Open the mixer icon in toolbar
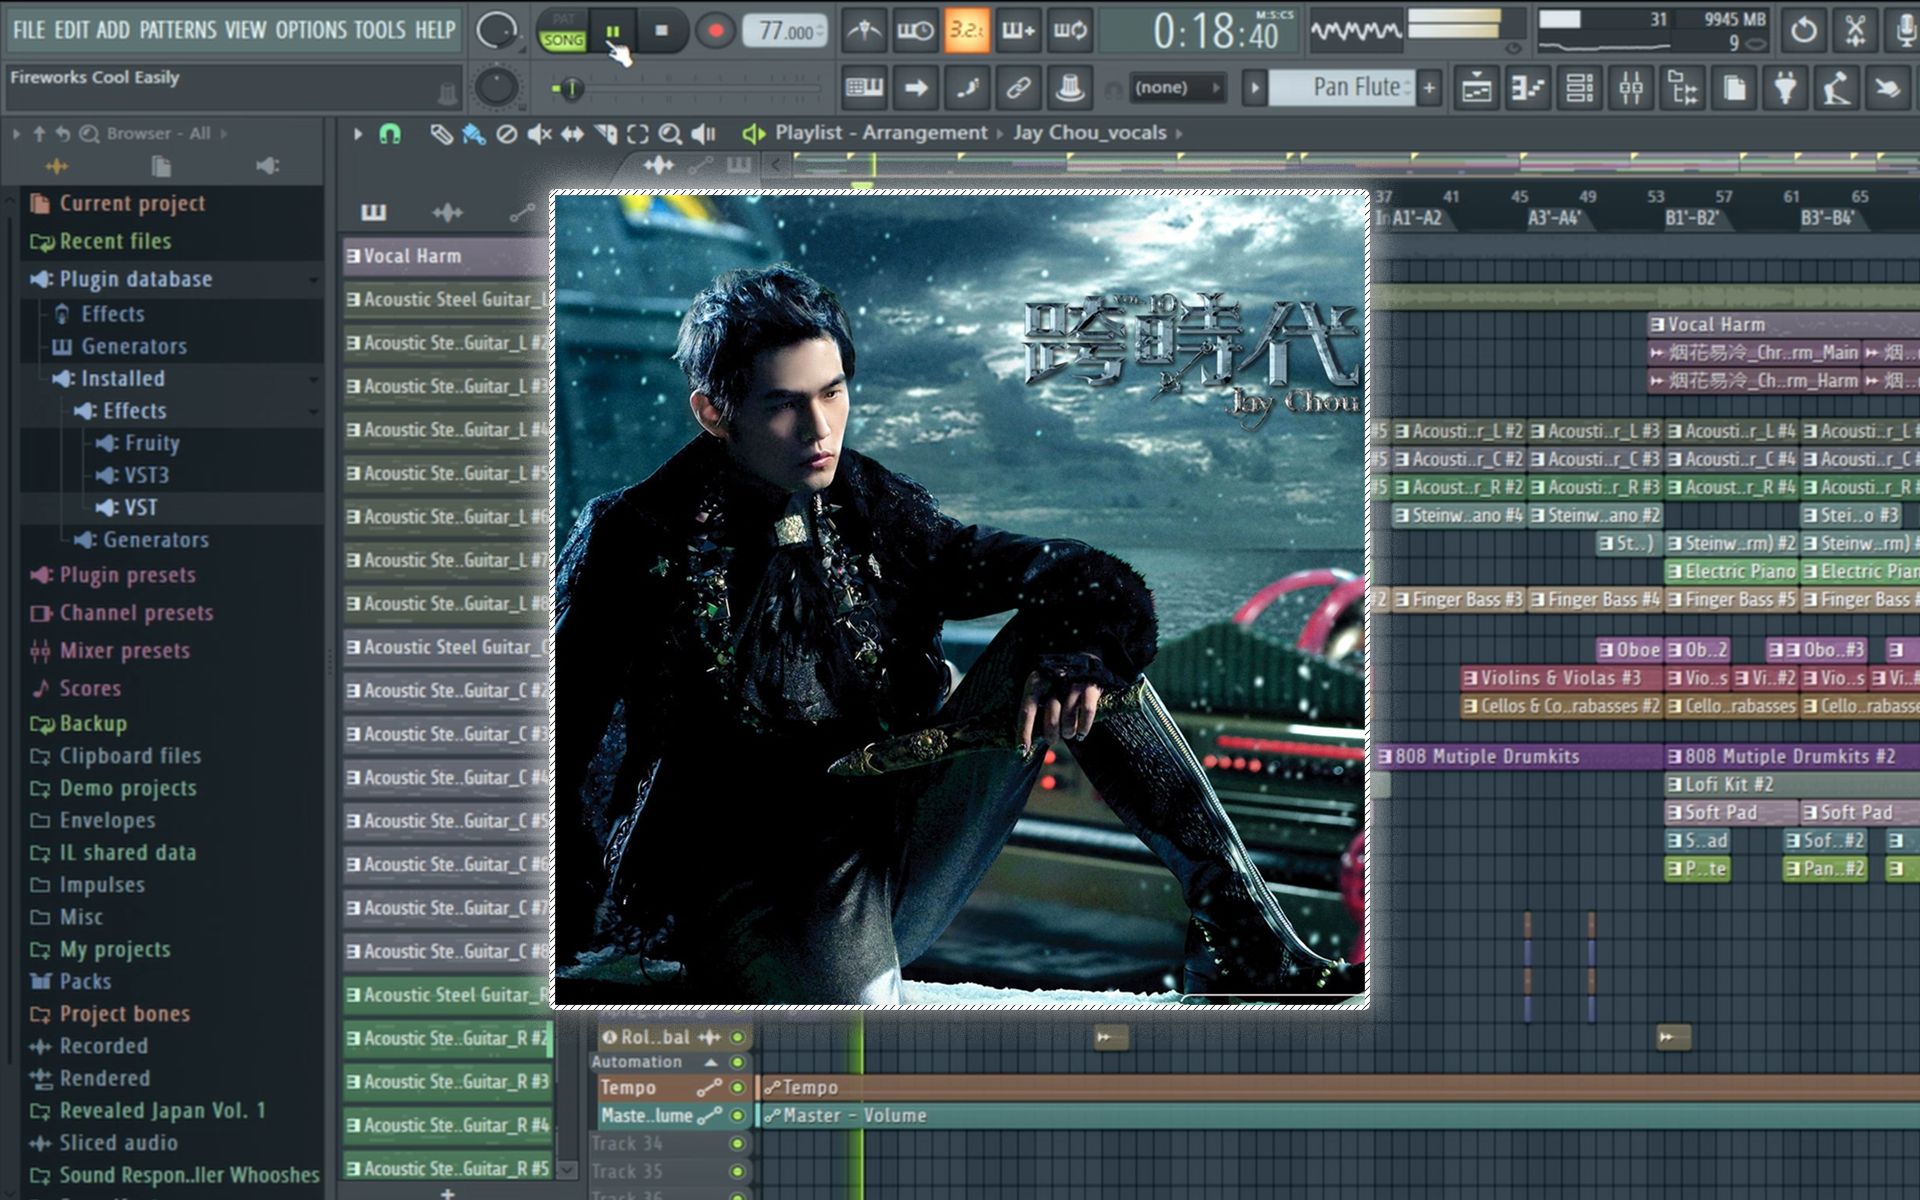 (1631, 88)
